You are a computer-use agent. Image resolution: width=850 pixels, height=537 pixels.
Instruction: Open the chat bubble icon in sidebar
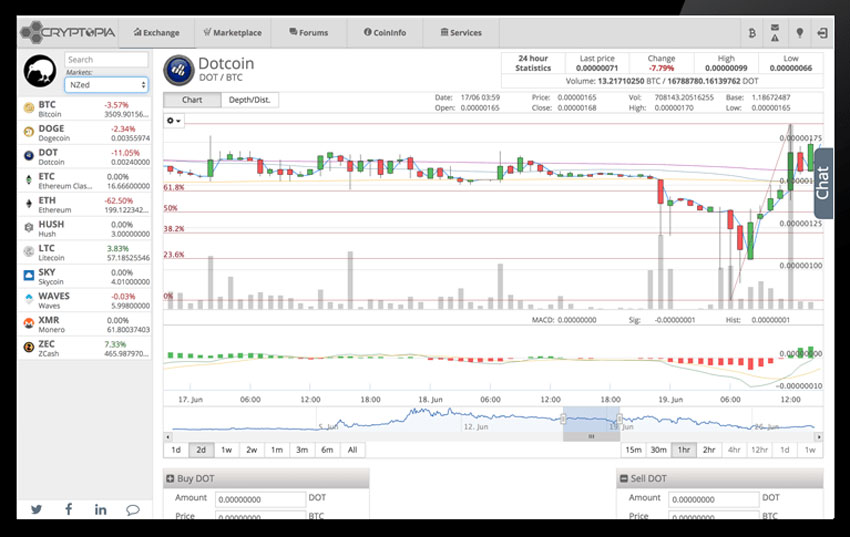[133, 509]
